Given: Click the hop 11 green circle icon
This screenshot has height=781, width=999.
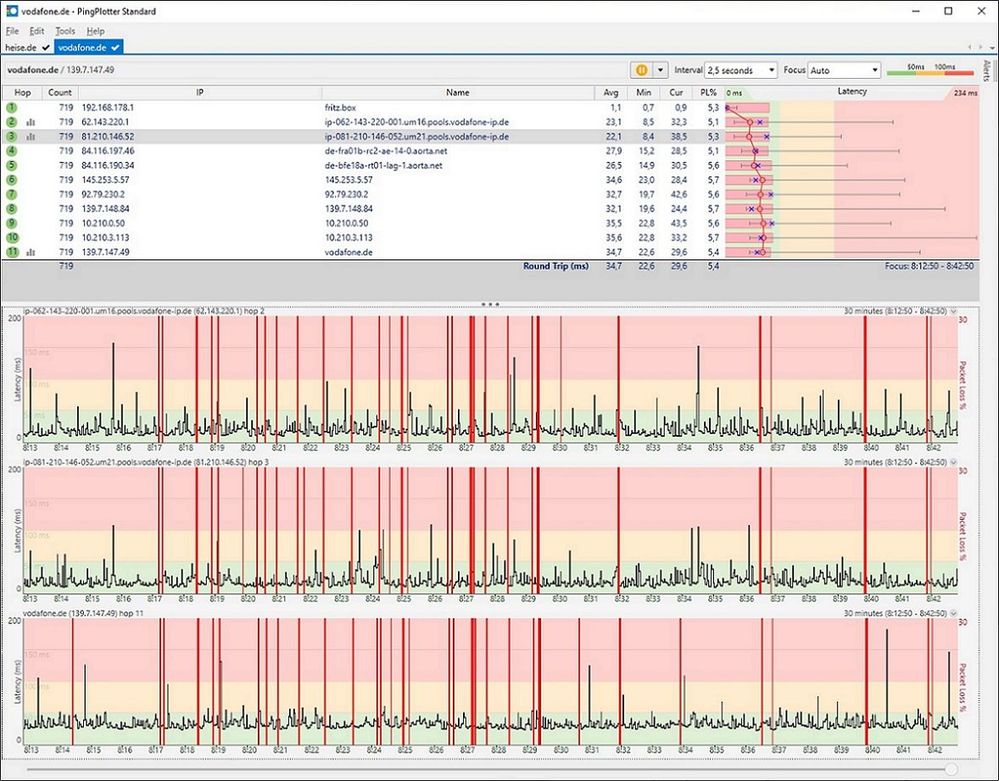Looking at the screenshot, I should tap(12, 252).
